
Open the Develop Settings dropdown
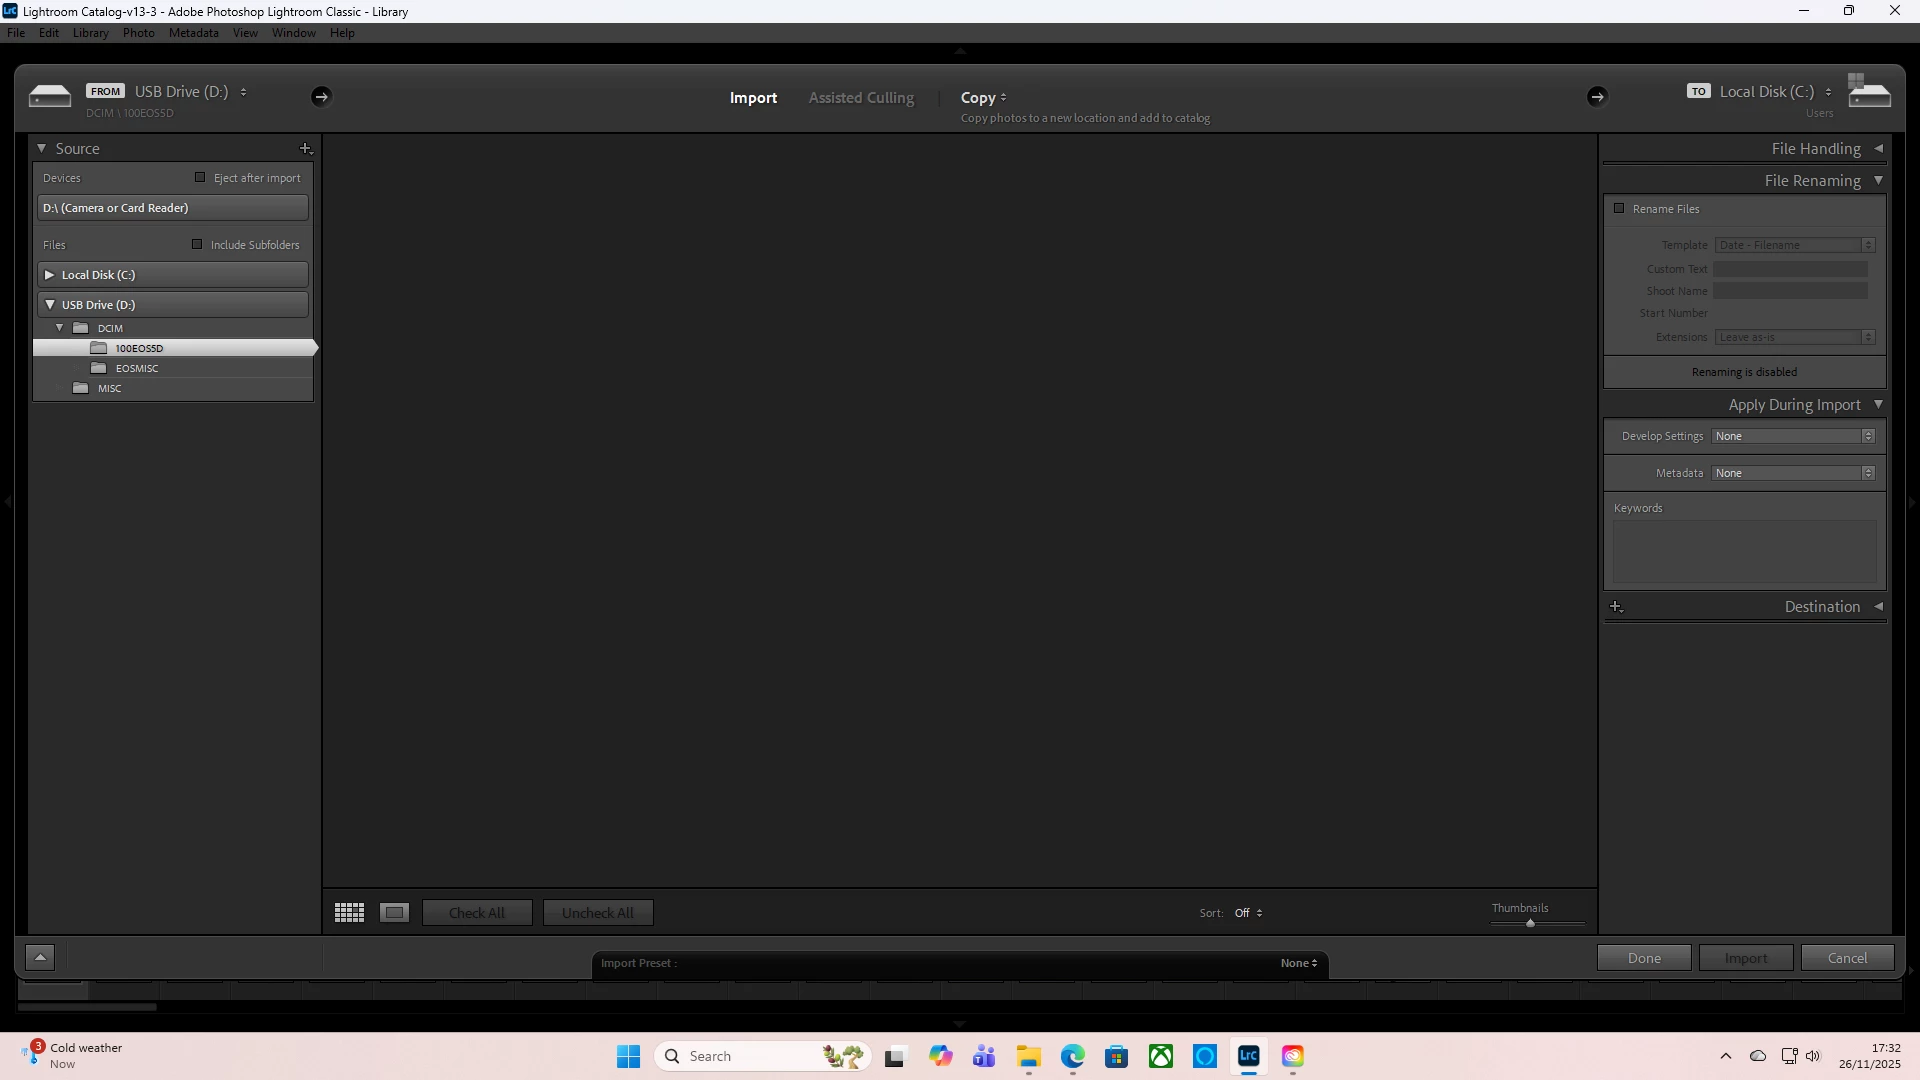pos(1794,436)
